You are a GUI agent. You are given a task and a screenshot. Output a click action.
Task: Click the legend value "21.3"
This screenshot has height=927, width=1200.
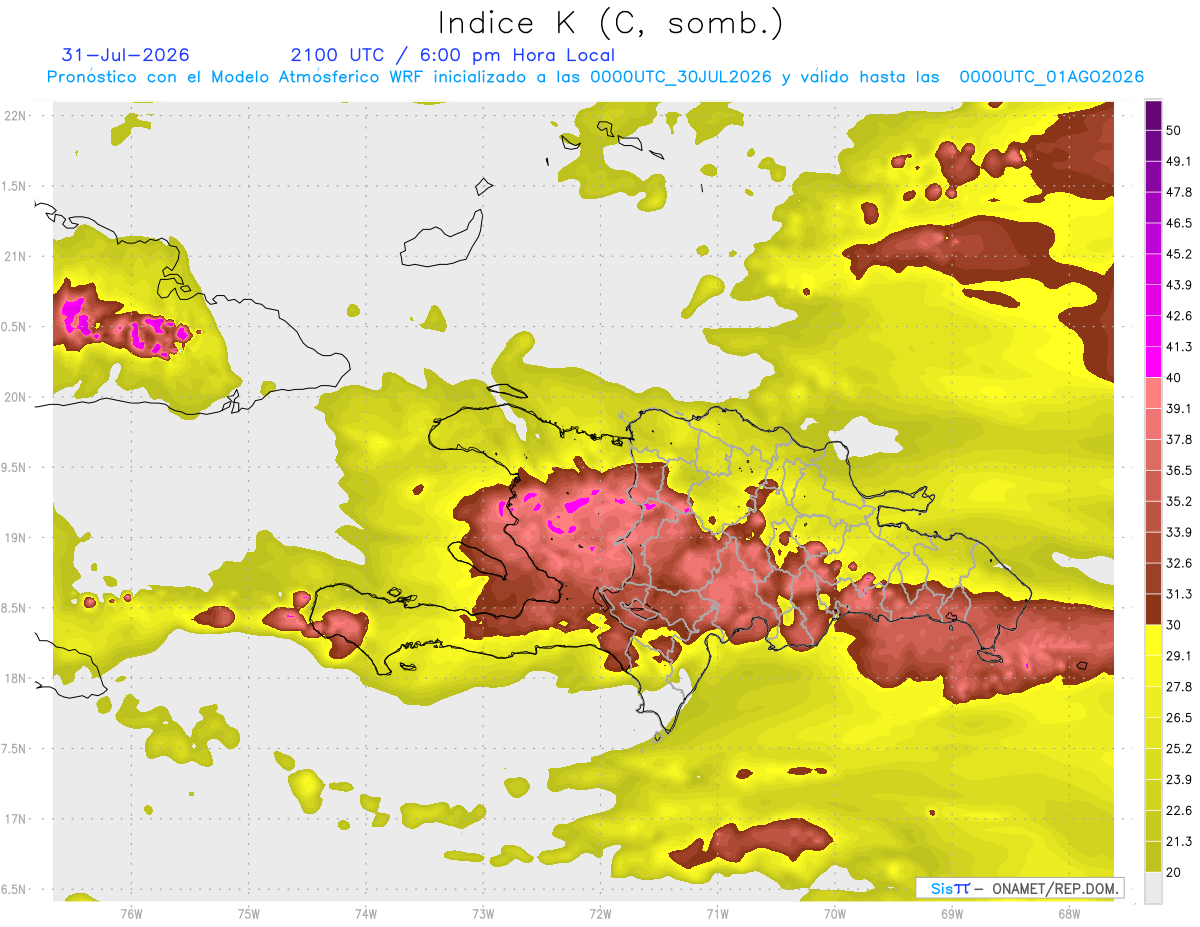pyautogui.click(x=1179, y=842)
